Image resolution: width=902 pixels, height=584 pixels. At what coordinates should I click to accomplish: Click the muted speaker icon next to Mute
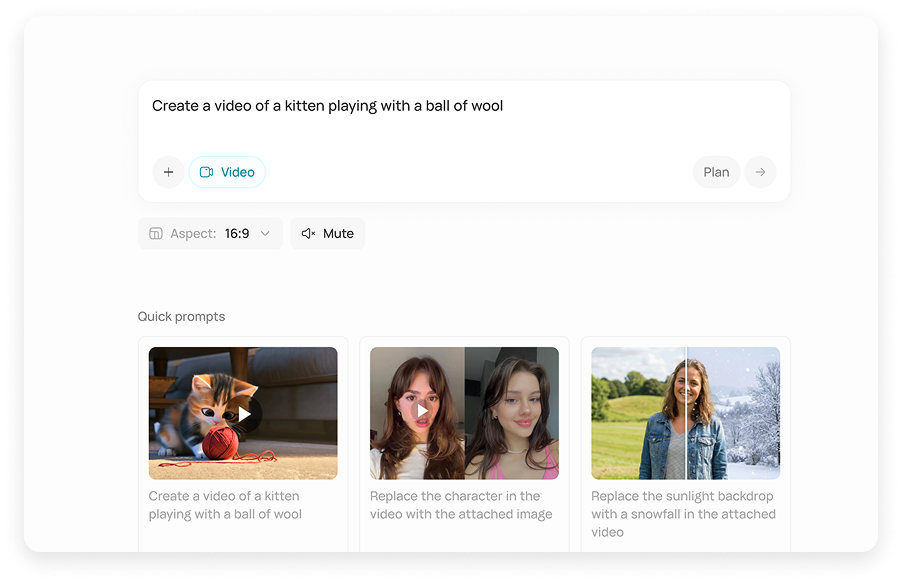click(x=309, y=233)
